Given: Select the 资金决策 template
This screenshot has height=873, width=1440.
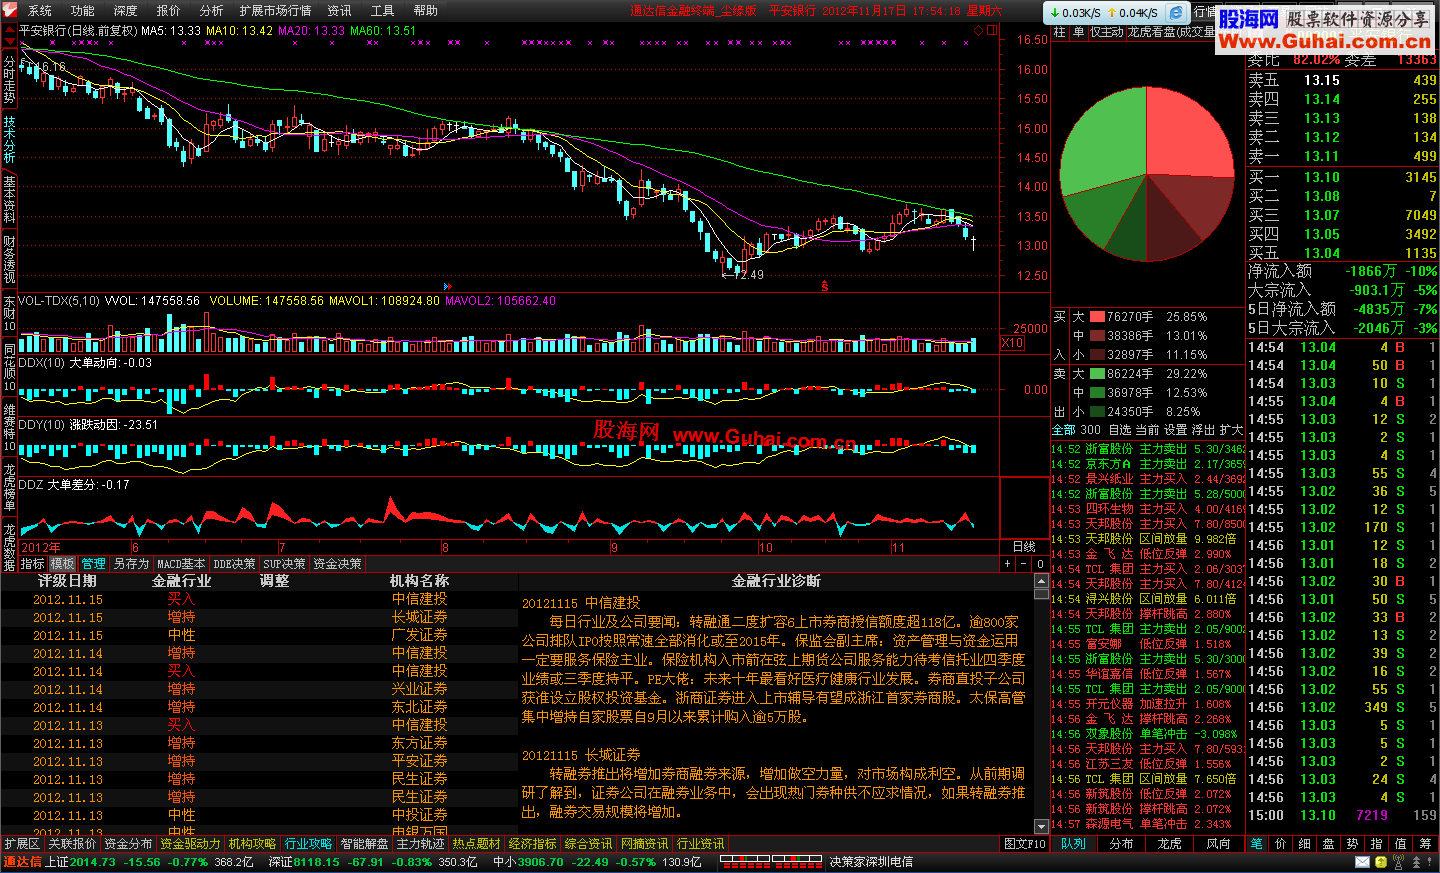Looking at the screenshot, I should point(338,564).
